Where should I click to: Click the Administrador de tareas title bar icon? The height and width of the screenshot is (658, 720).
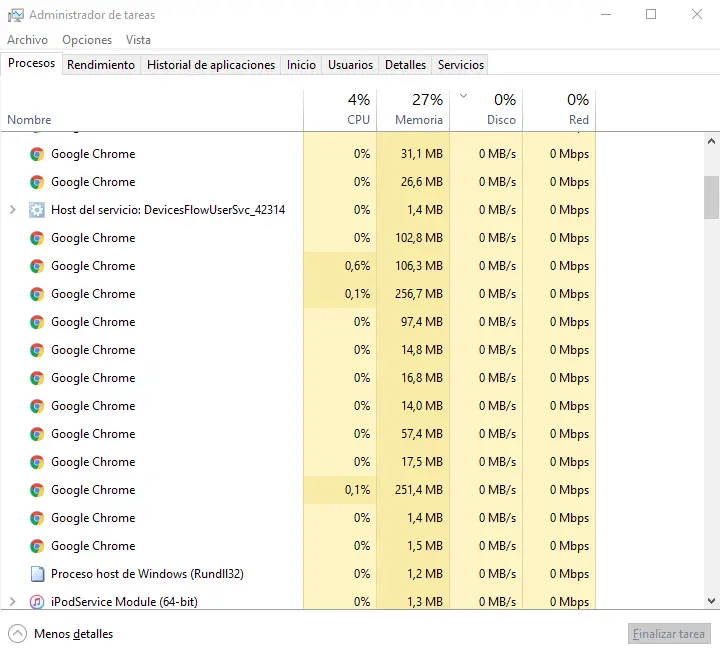point(15,15)
